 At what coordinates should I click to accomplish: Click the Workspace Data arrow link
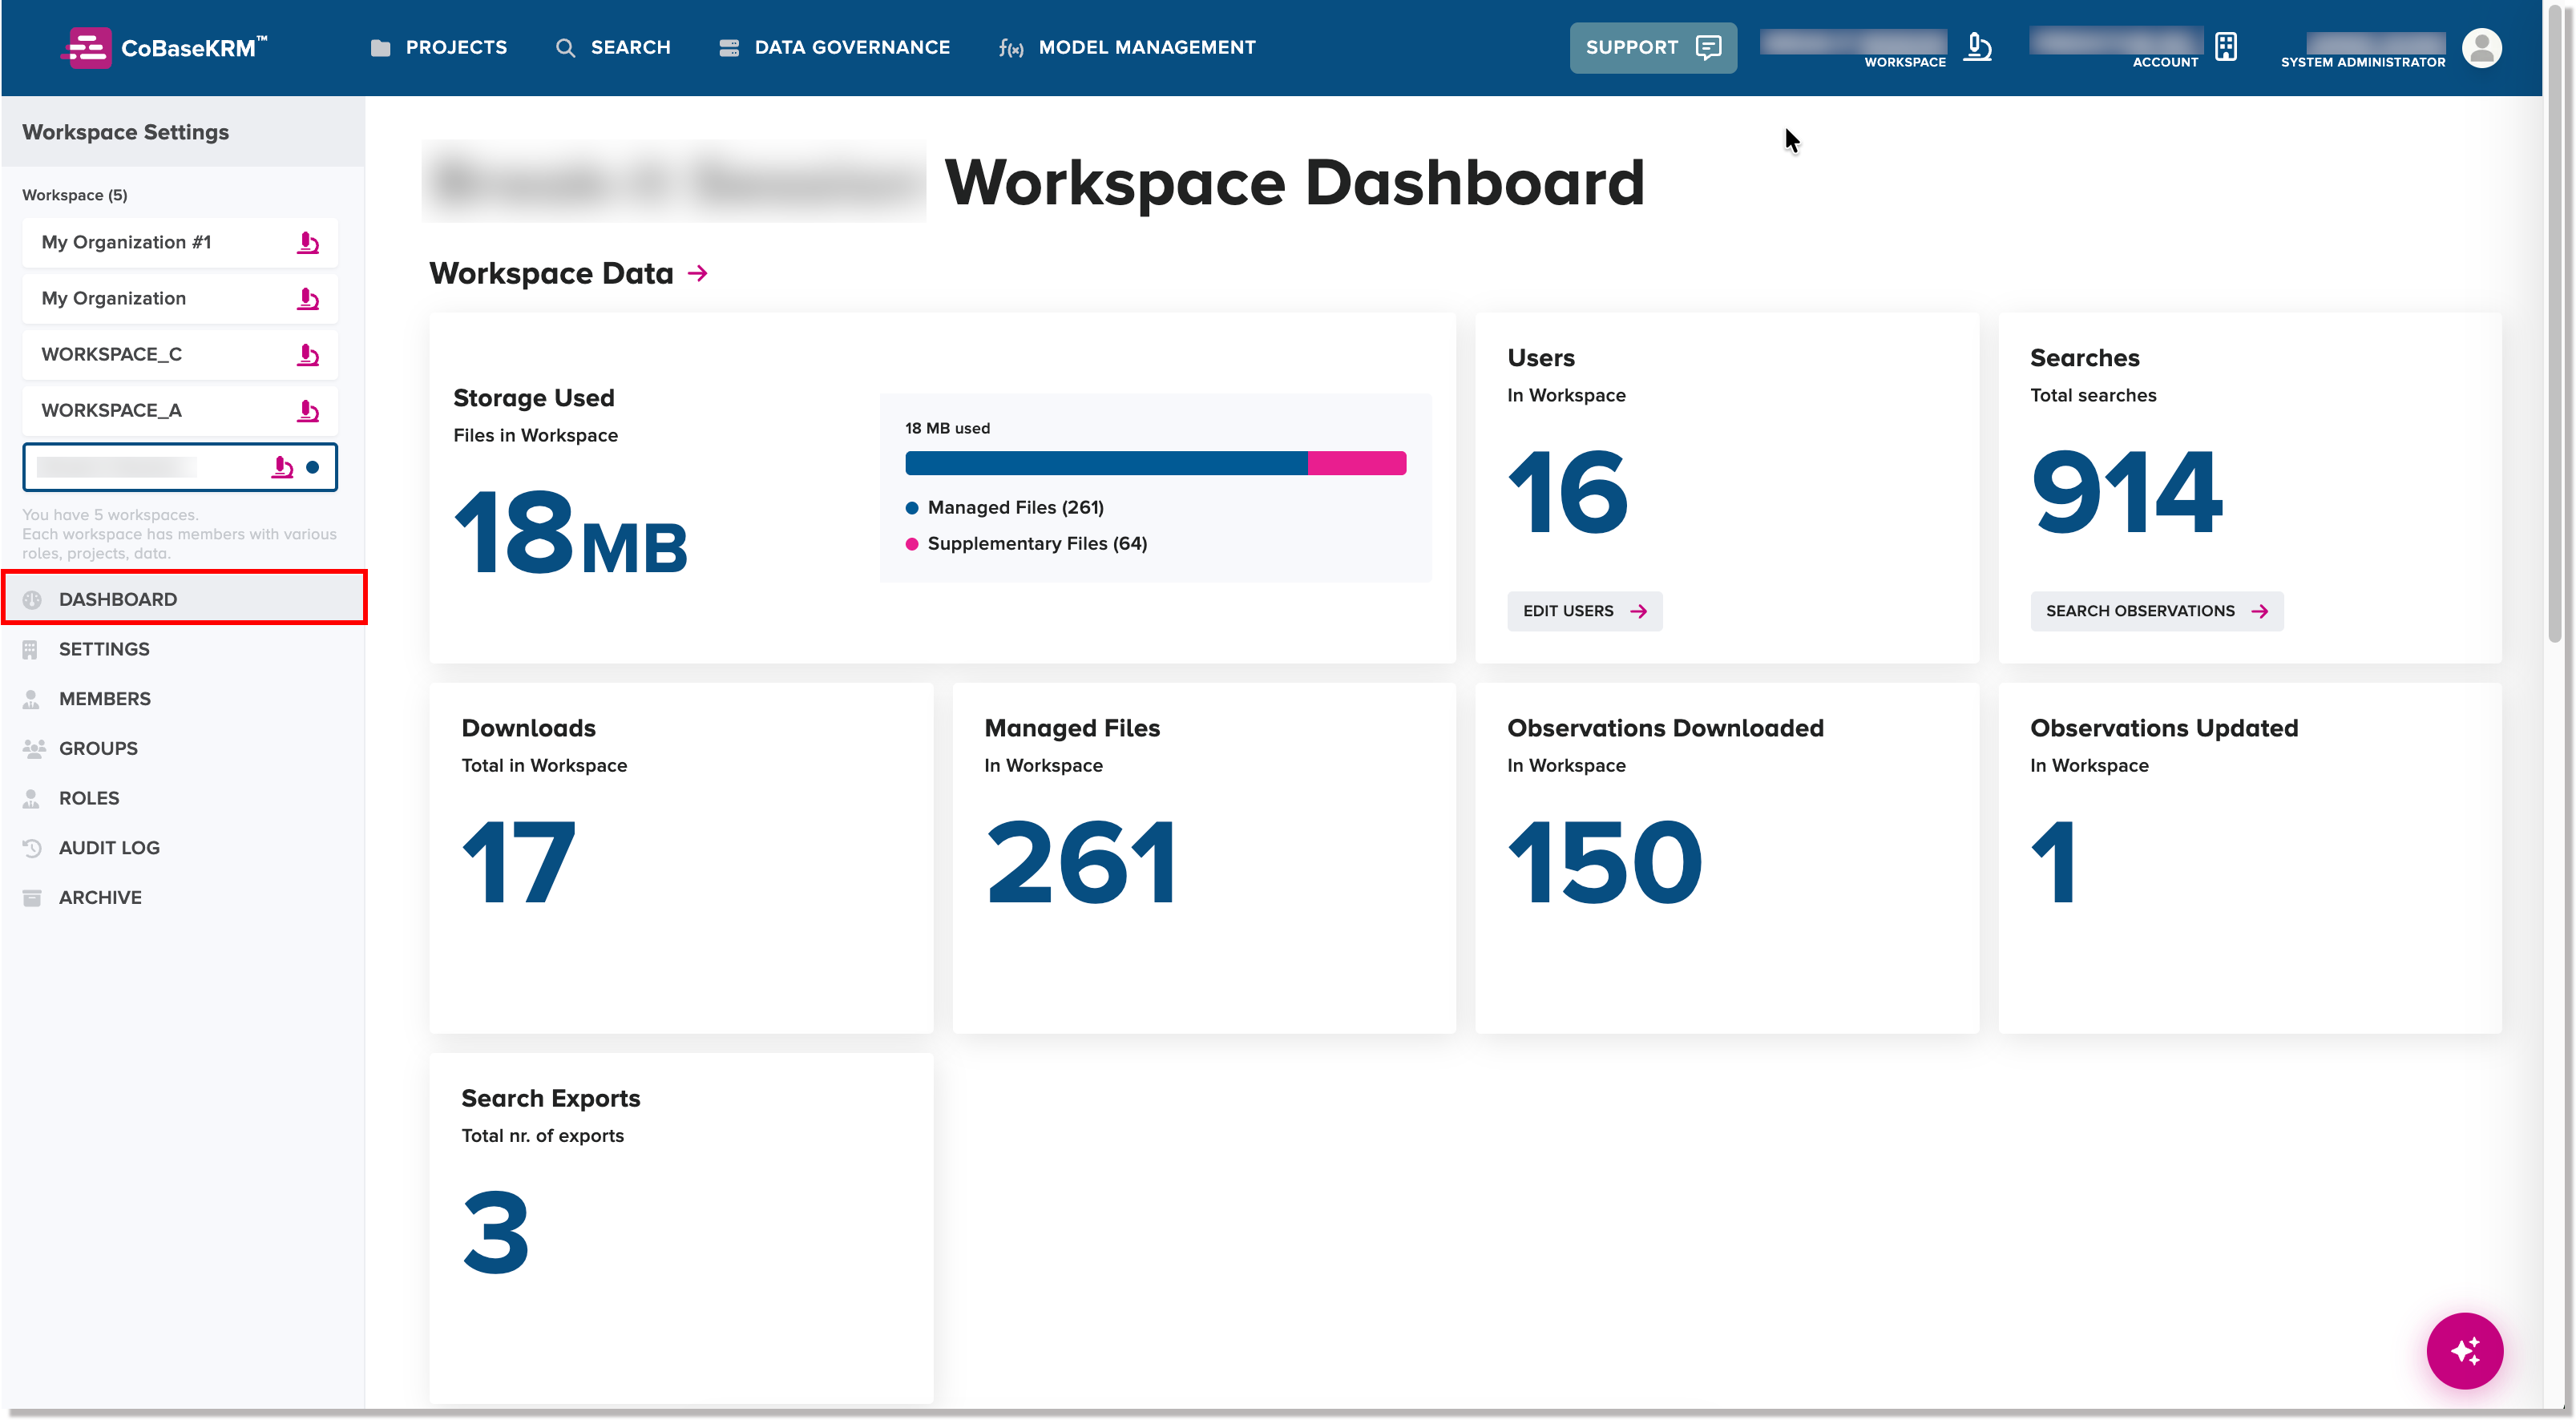click(x=698, y=273)
